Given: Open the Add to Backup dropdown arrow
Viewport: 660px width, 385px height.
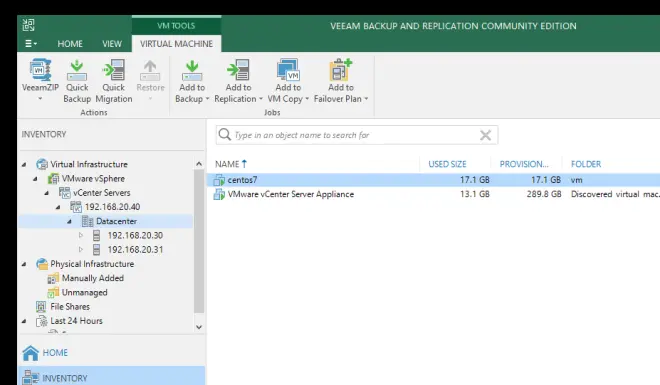Looking at the screenshot, I should coord(207,99).
